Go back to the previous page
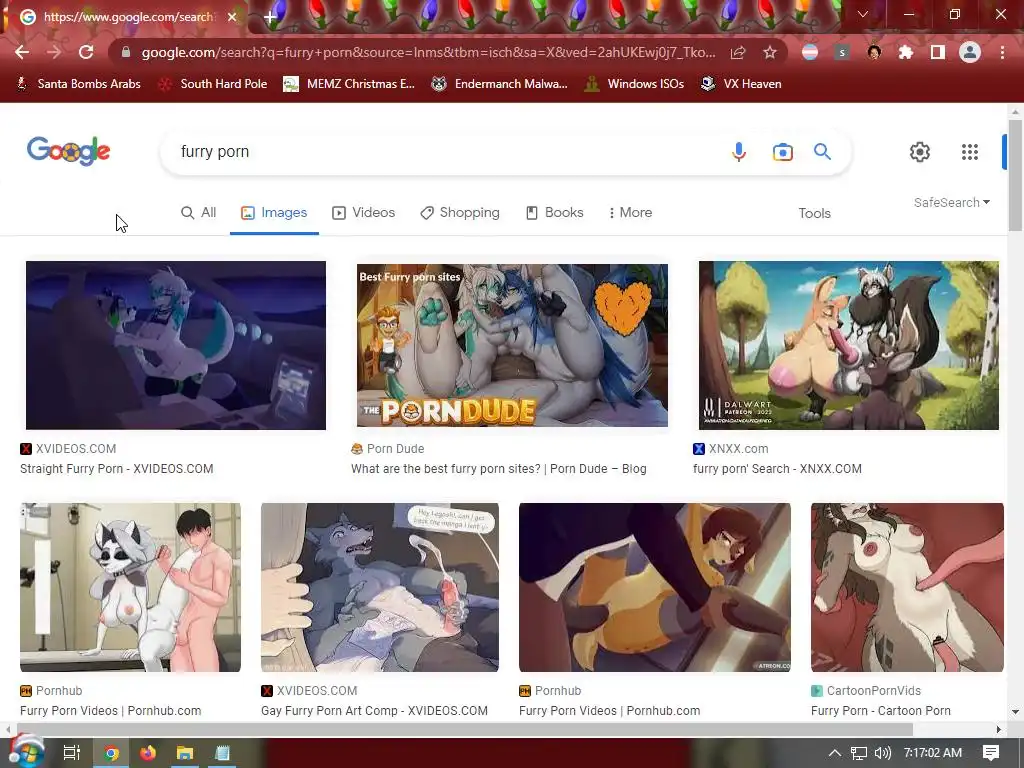This screenshot has height=768, width=1024. 22,52
